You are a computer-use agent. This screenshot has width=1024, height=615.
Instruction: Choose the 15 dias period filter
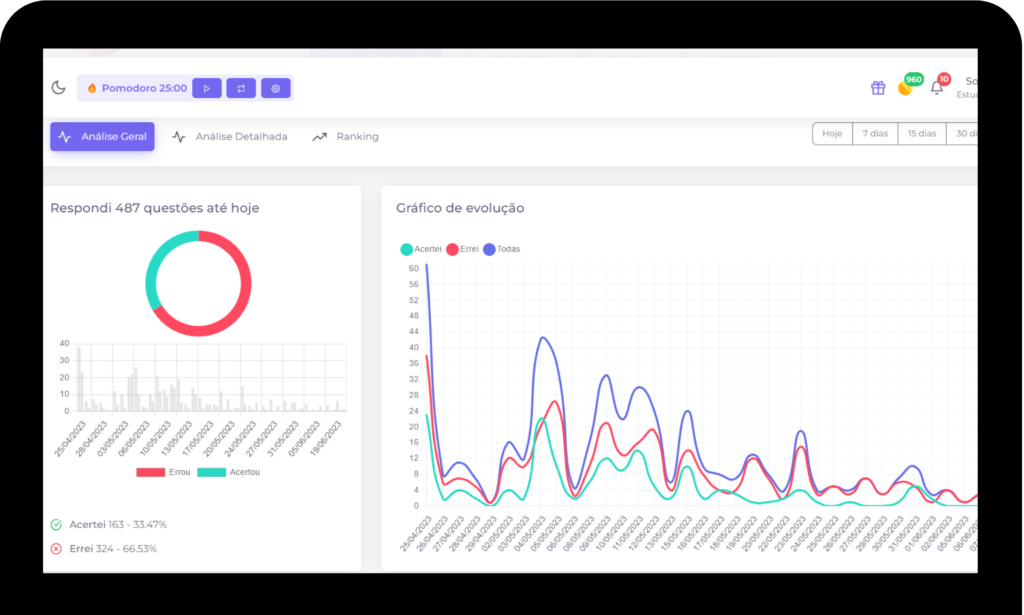(x=921, y=134)
